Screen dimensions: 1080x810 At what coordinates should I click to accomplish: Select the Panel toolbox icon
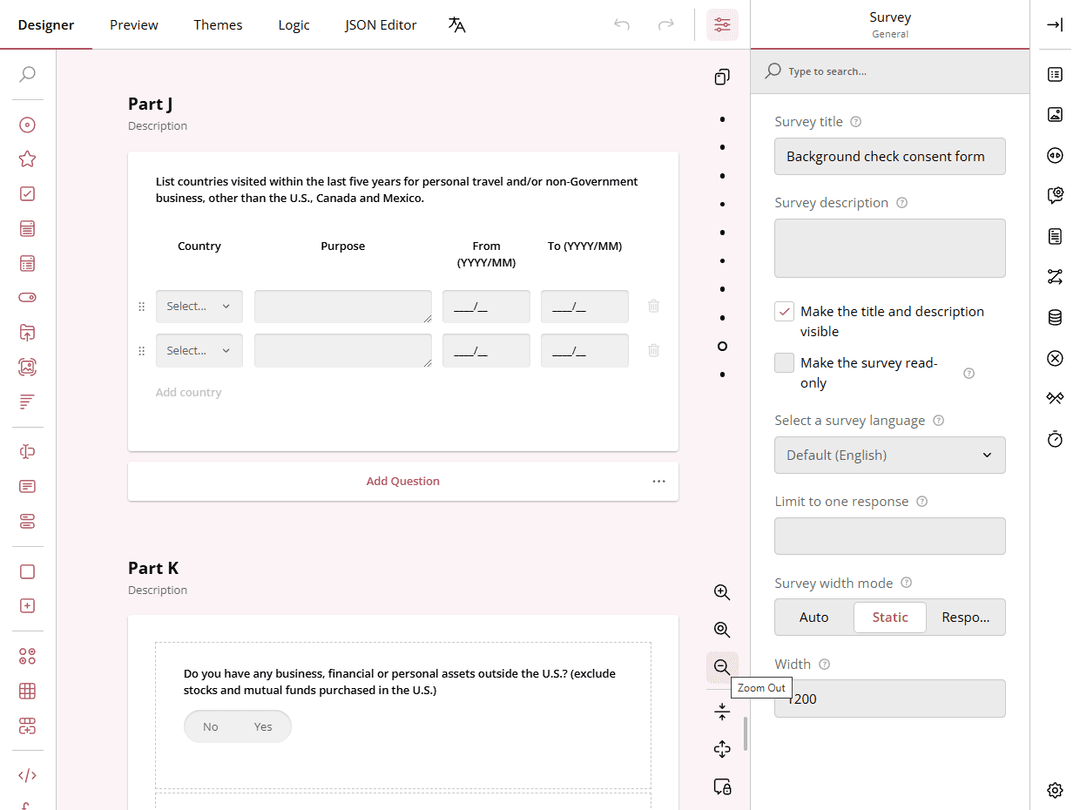28,572
